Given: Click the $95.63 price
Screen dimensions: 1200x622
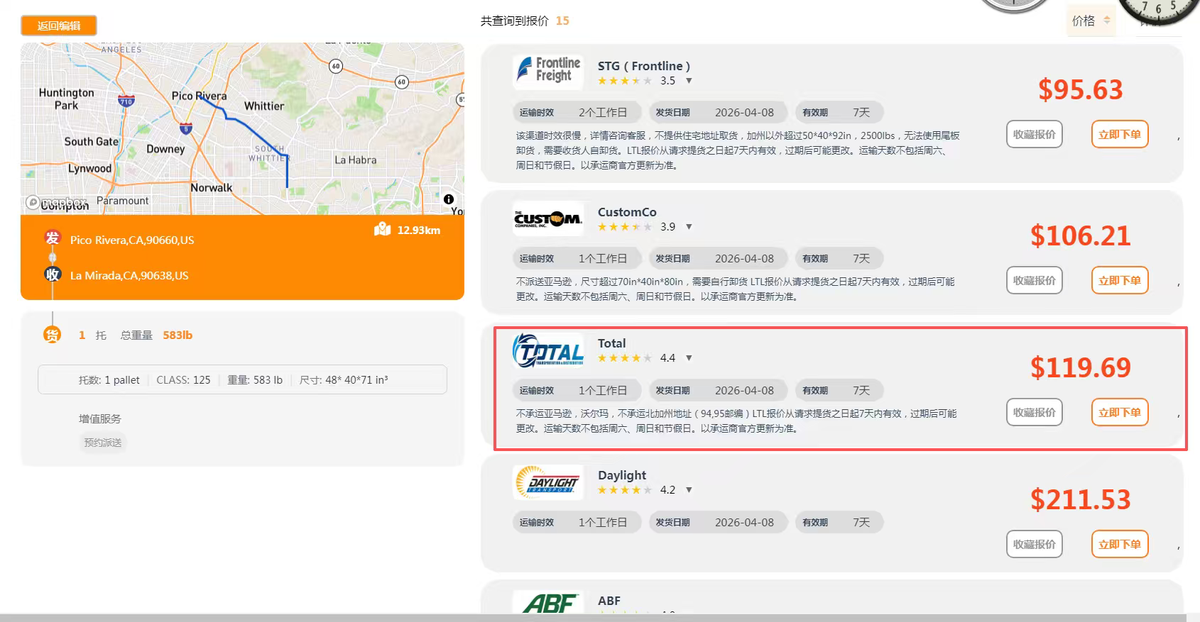Looking at the screenshot, I should pos(1080,89).
